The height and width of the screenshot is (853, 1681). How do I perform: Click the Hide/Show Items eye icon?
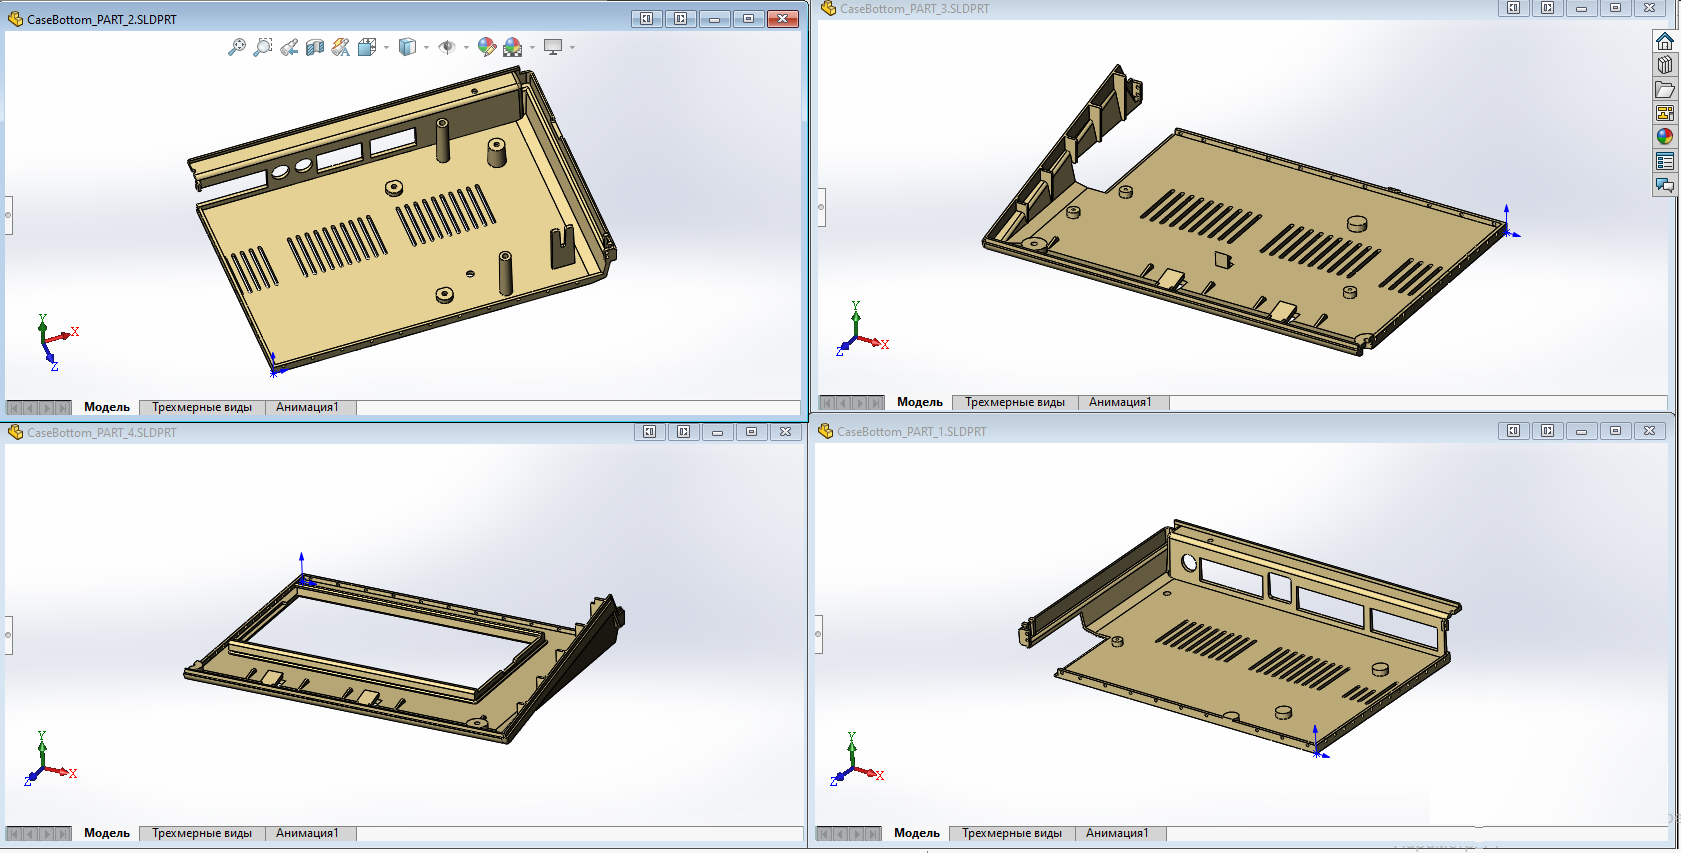tap(447, 47)
